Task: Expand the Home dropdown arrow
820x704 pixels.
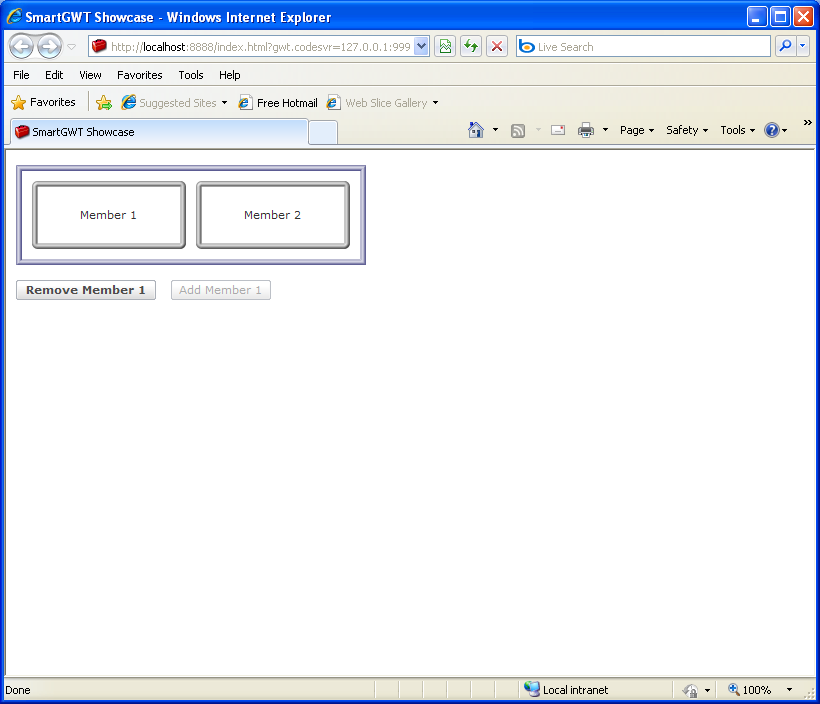Action: (x=495, y=130)
